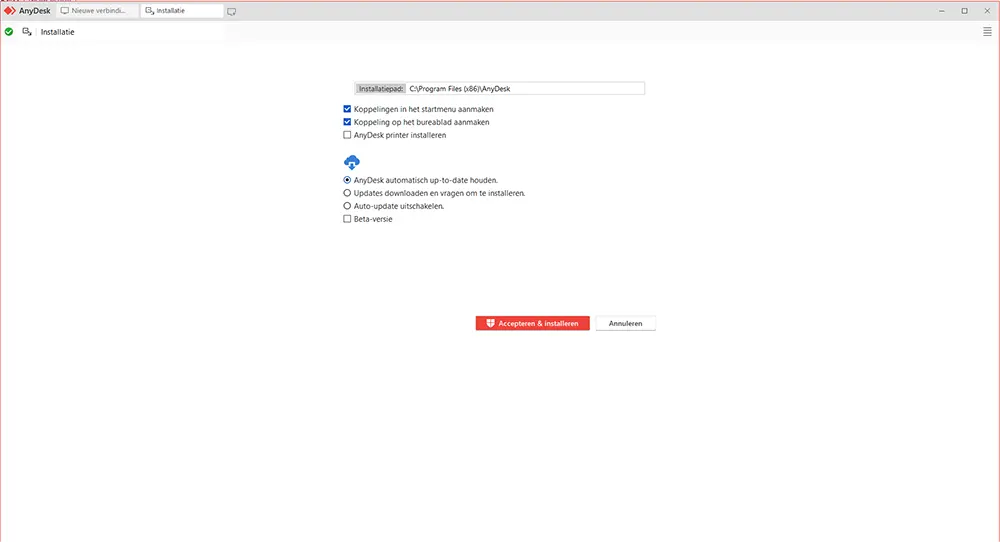The image size is (1000, 542).
Task: Click the blue cloud download icon
Action: tap(351, 162)
